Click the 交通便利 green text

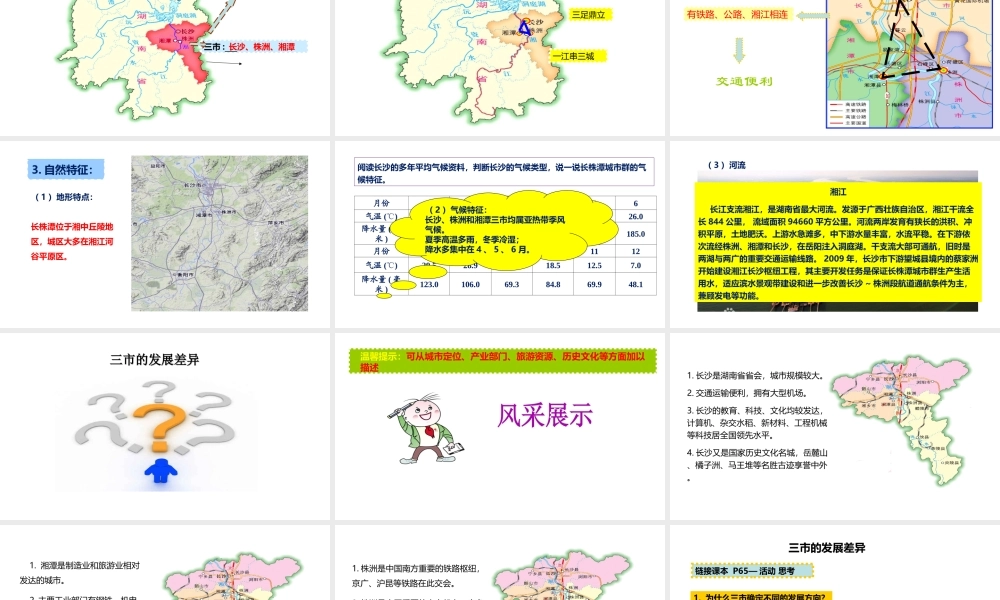[x=744, y=82]
